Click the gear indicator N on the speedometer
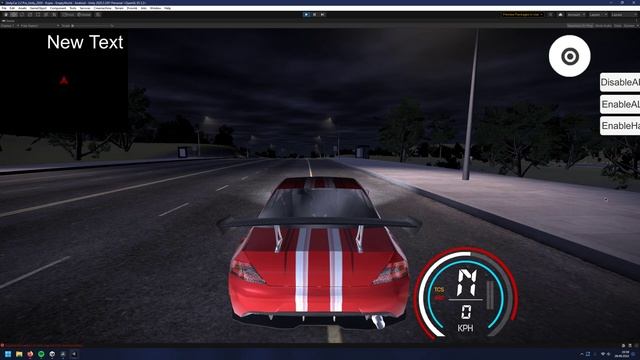This screenshot has width=640, height=360. click(x=466, y=282)
